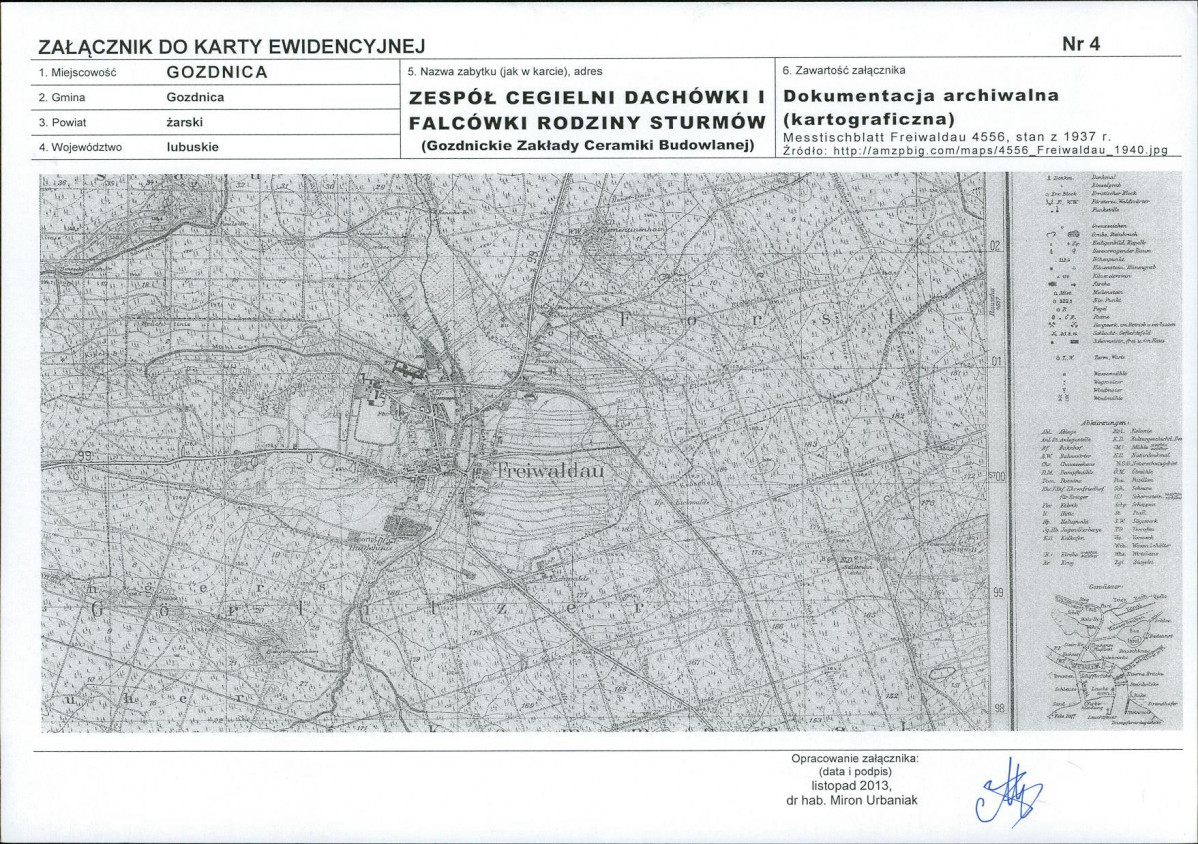Select the 'lubuskie' voivodeship value

(x=193, y=147)
